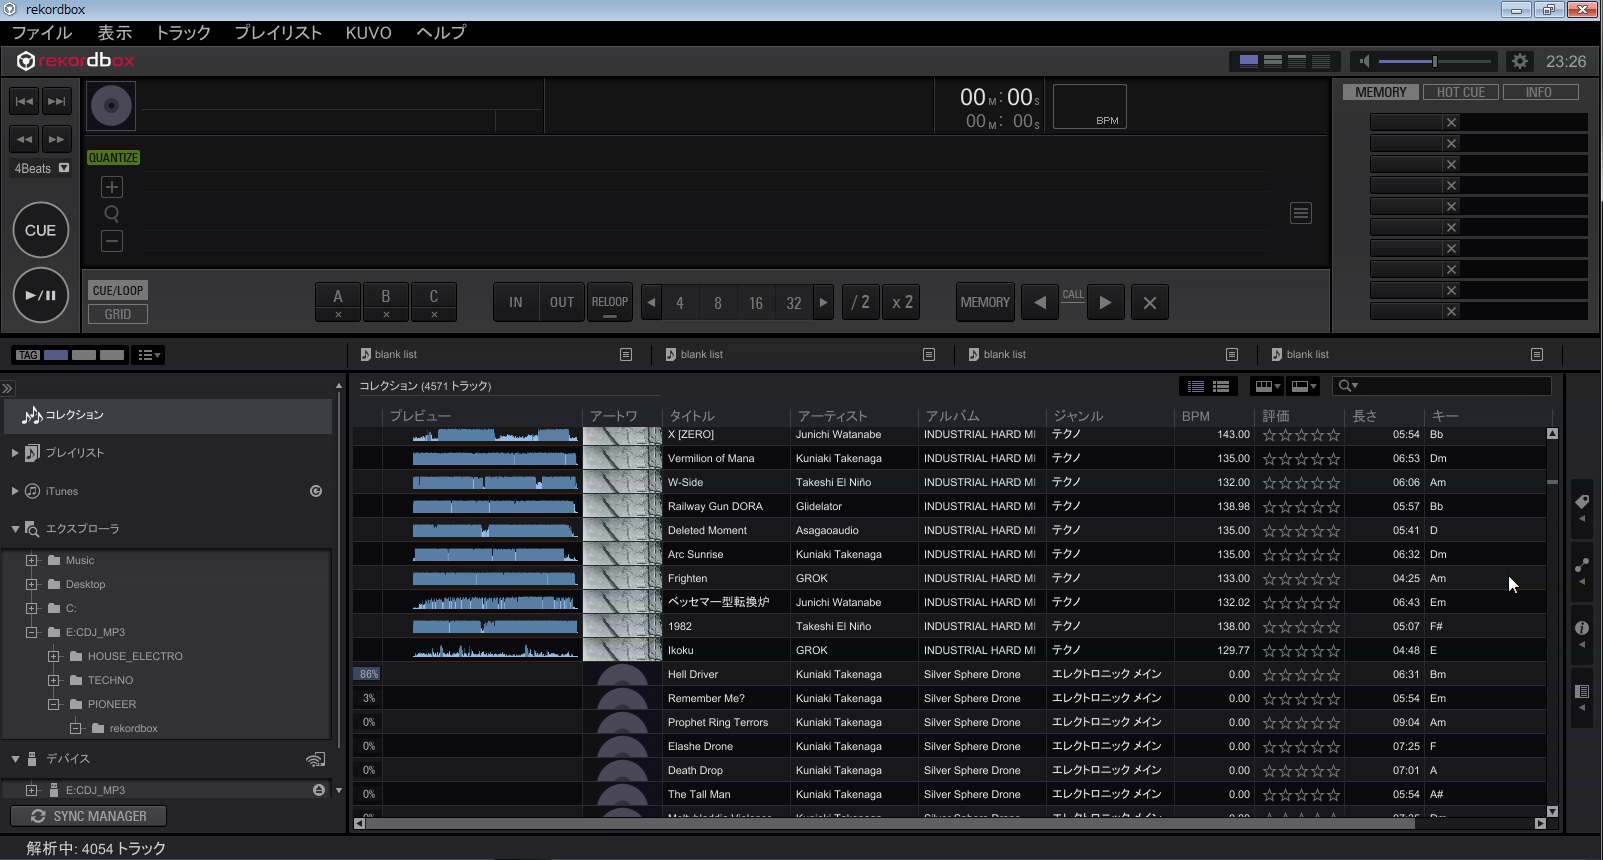Switch to GRID mode
This screenshot has height=860, width=1603.
tap(118, 314)
